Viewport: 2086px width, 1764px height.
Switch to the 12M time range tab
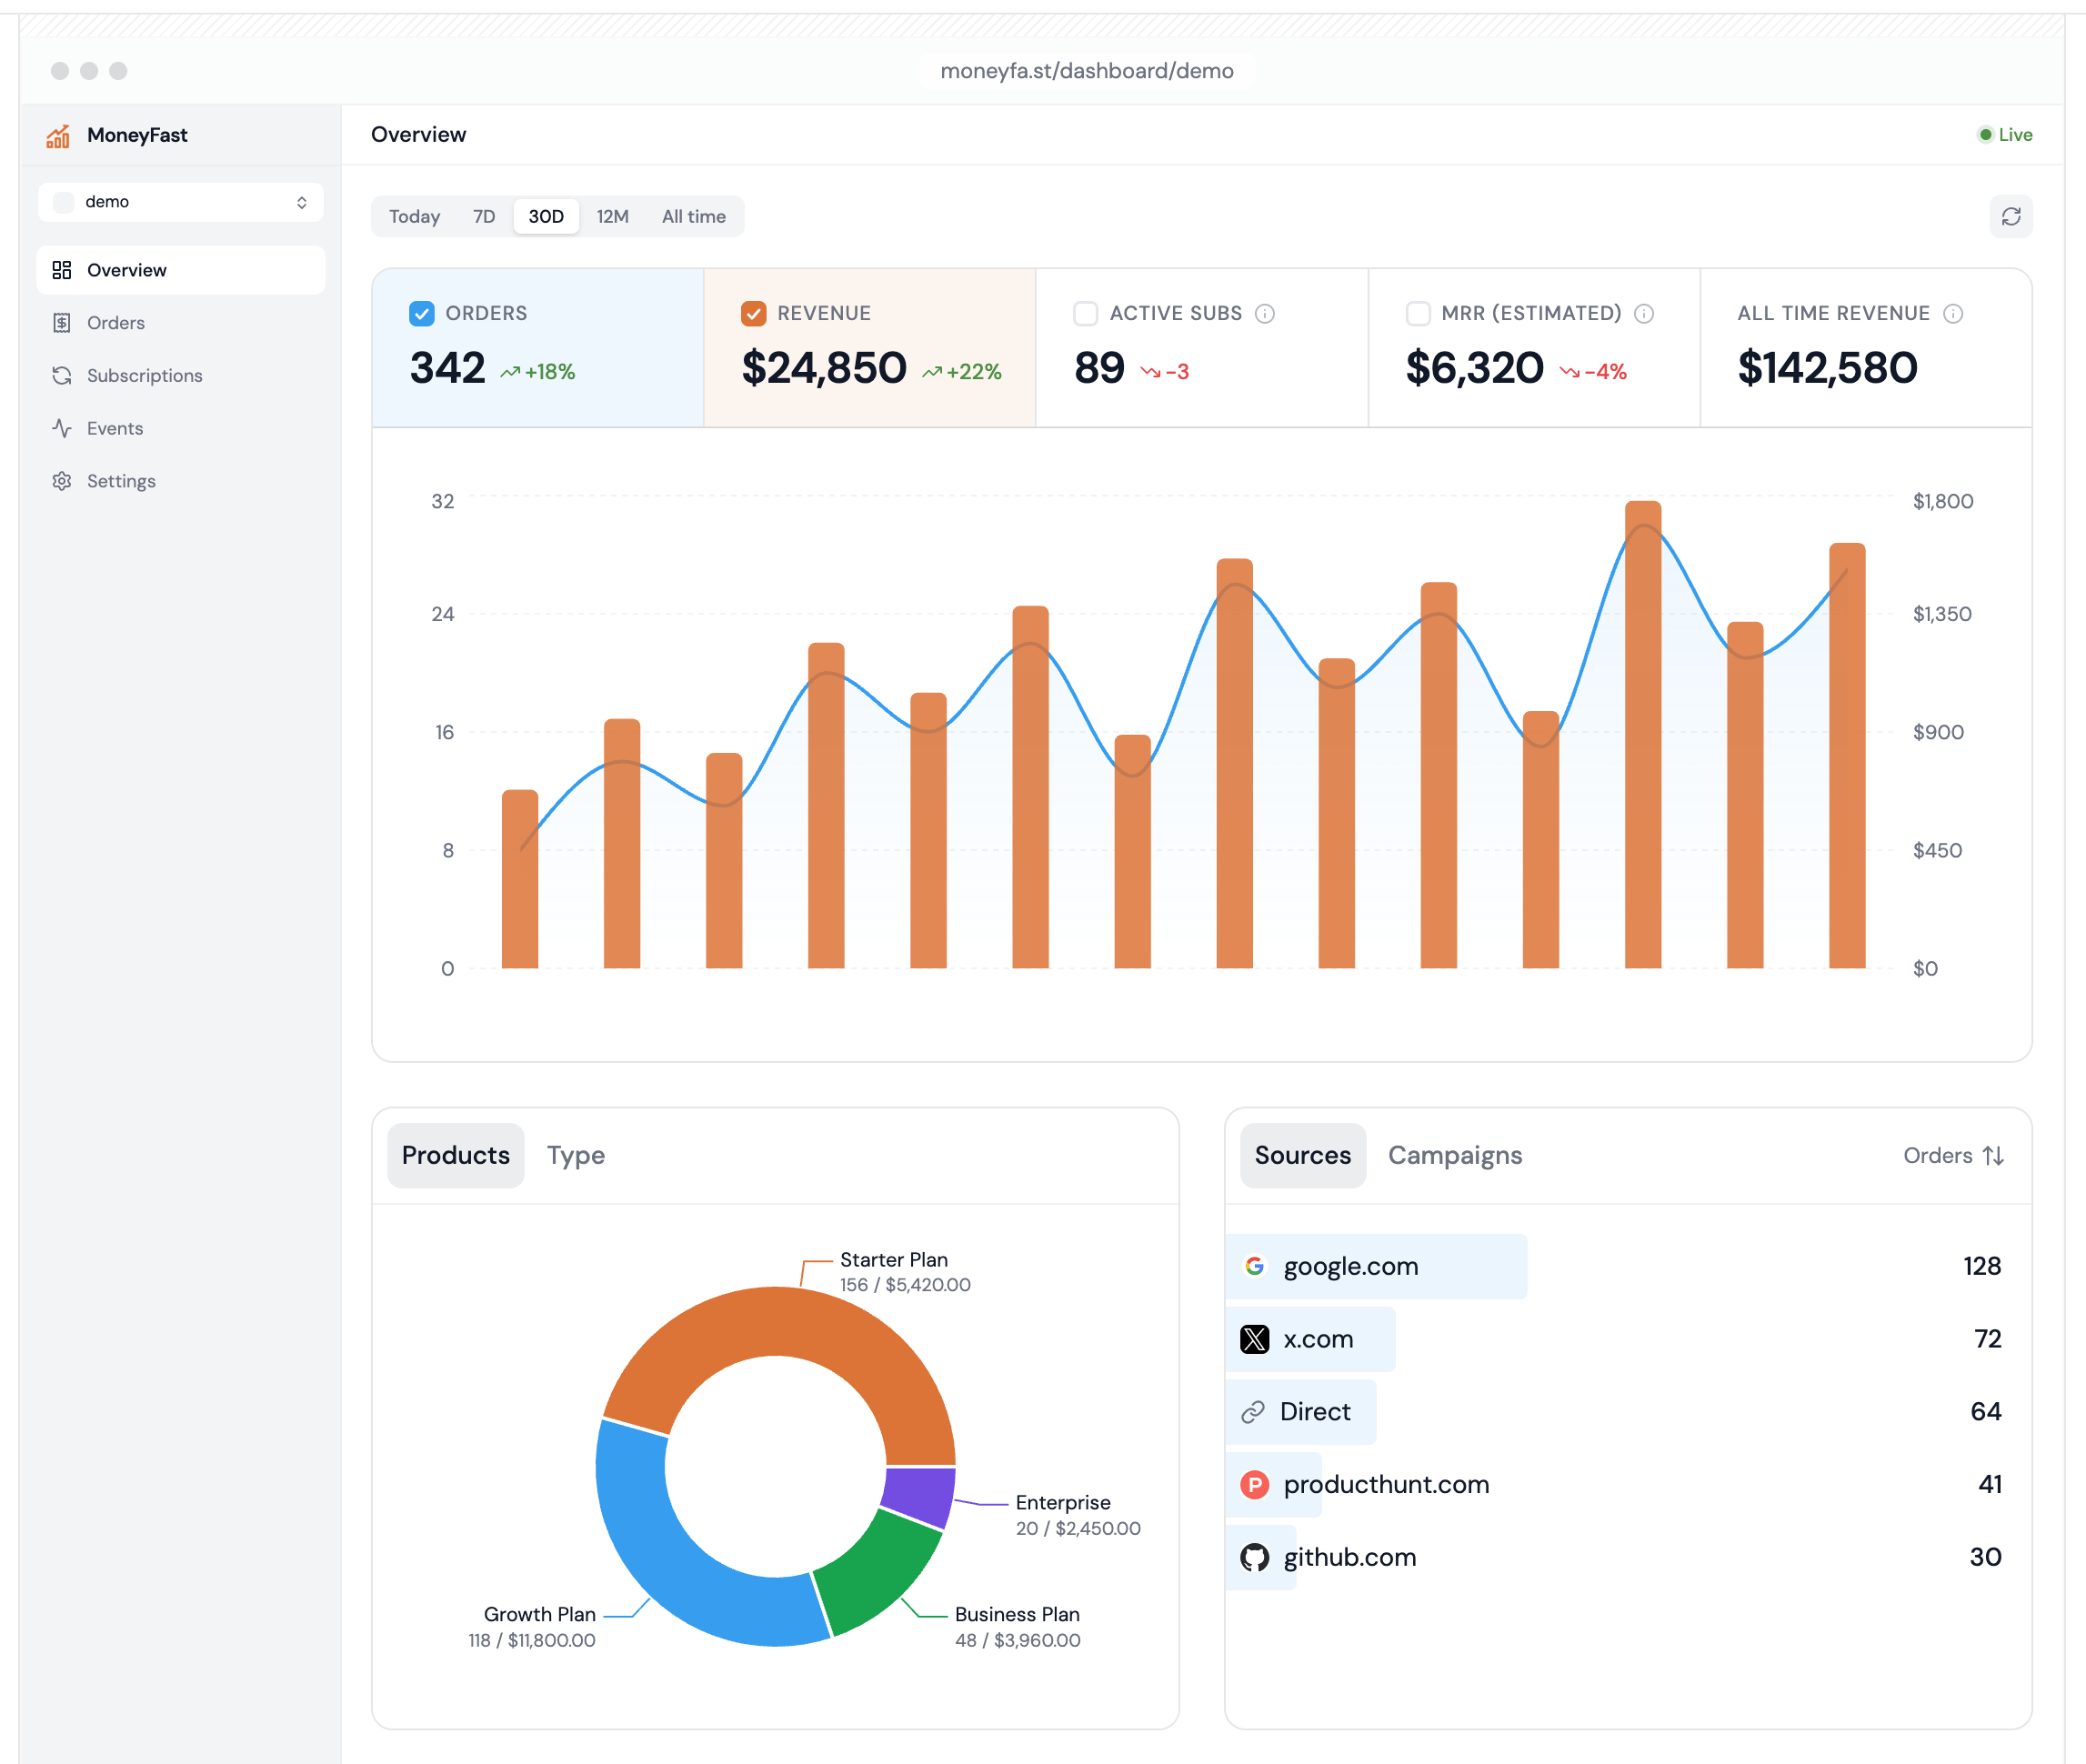(x=612, y=216)
